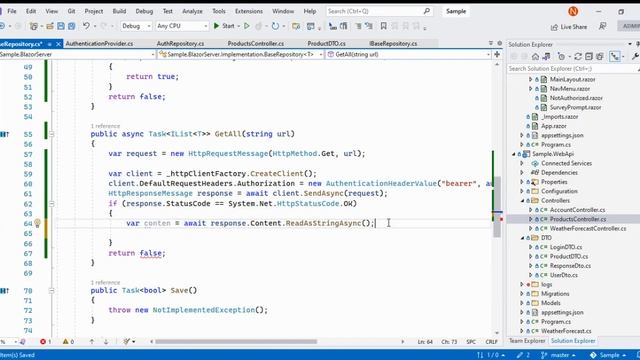The width and height of the screenshot is (640, 360).
Task: Click the pin icon on the BaseRepository.cs tab
Action: 49,44
